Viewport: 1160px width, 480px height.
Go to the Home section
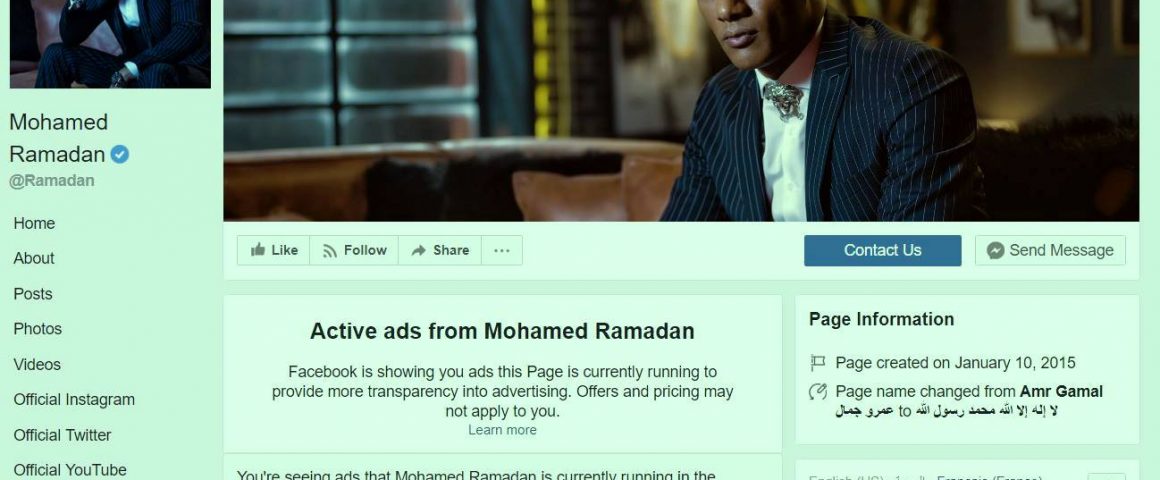(34, 223)
